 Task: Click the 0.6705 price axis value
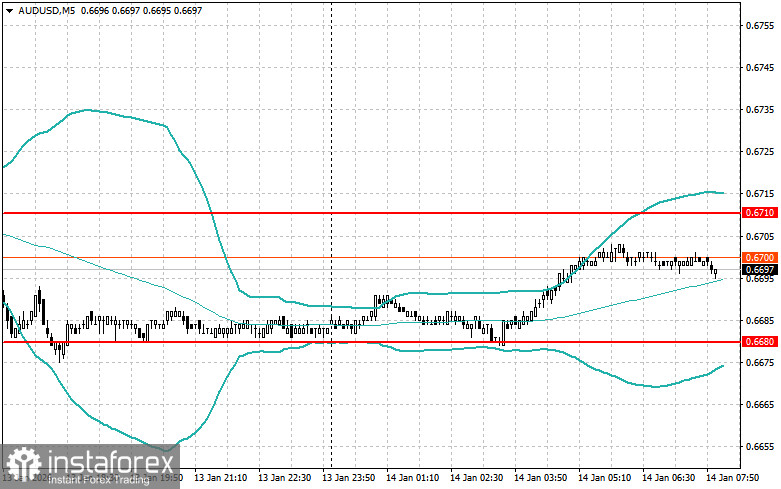(760, 236)
